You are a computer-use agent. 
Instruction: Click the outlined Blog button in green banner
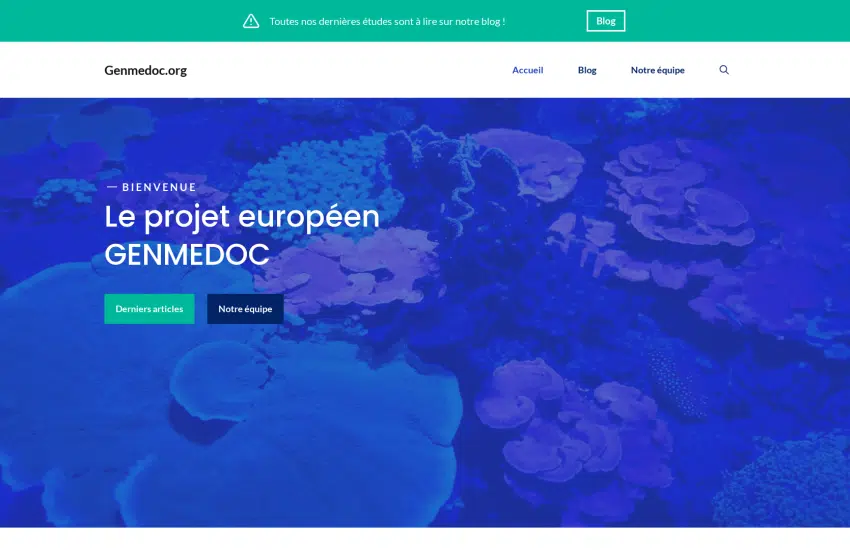click(606, 21)
